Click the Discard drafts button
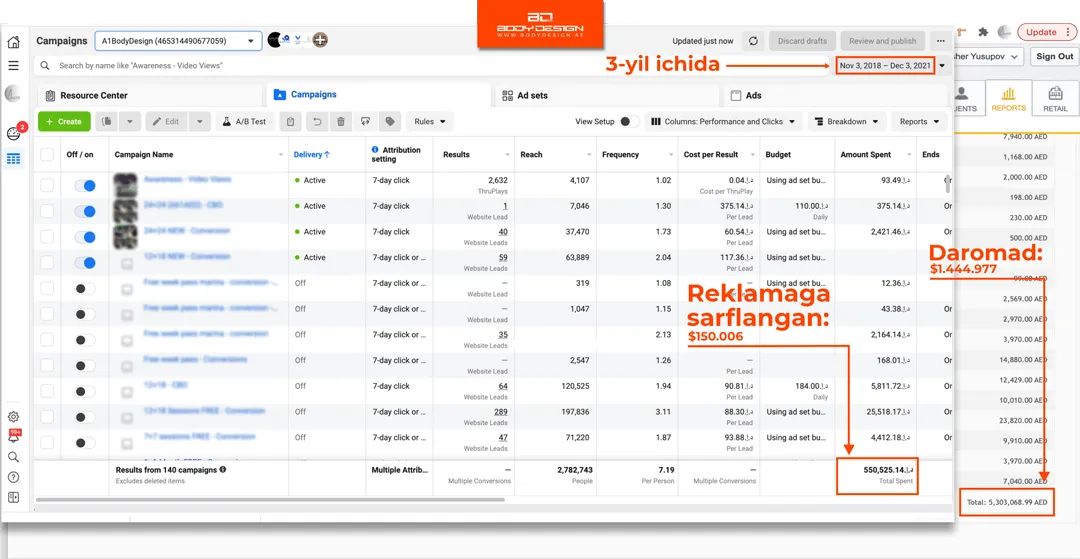The height and width of the screenshot is (559, 1080). [802, 41]
